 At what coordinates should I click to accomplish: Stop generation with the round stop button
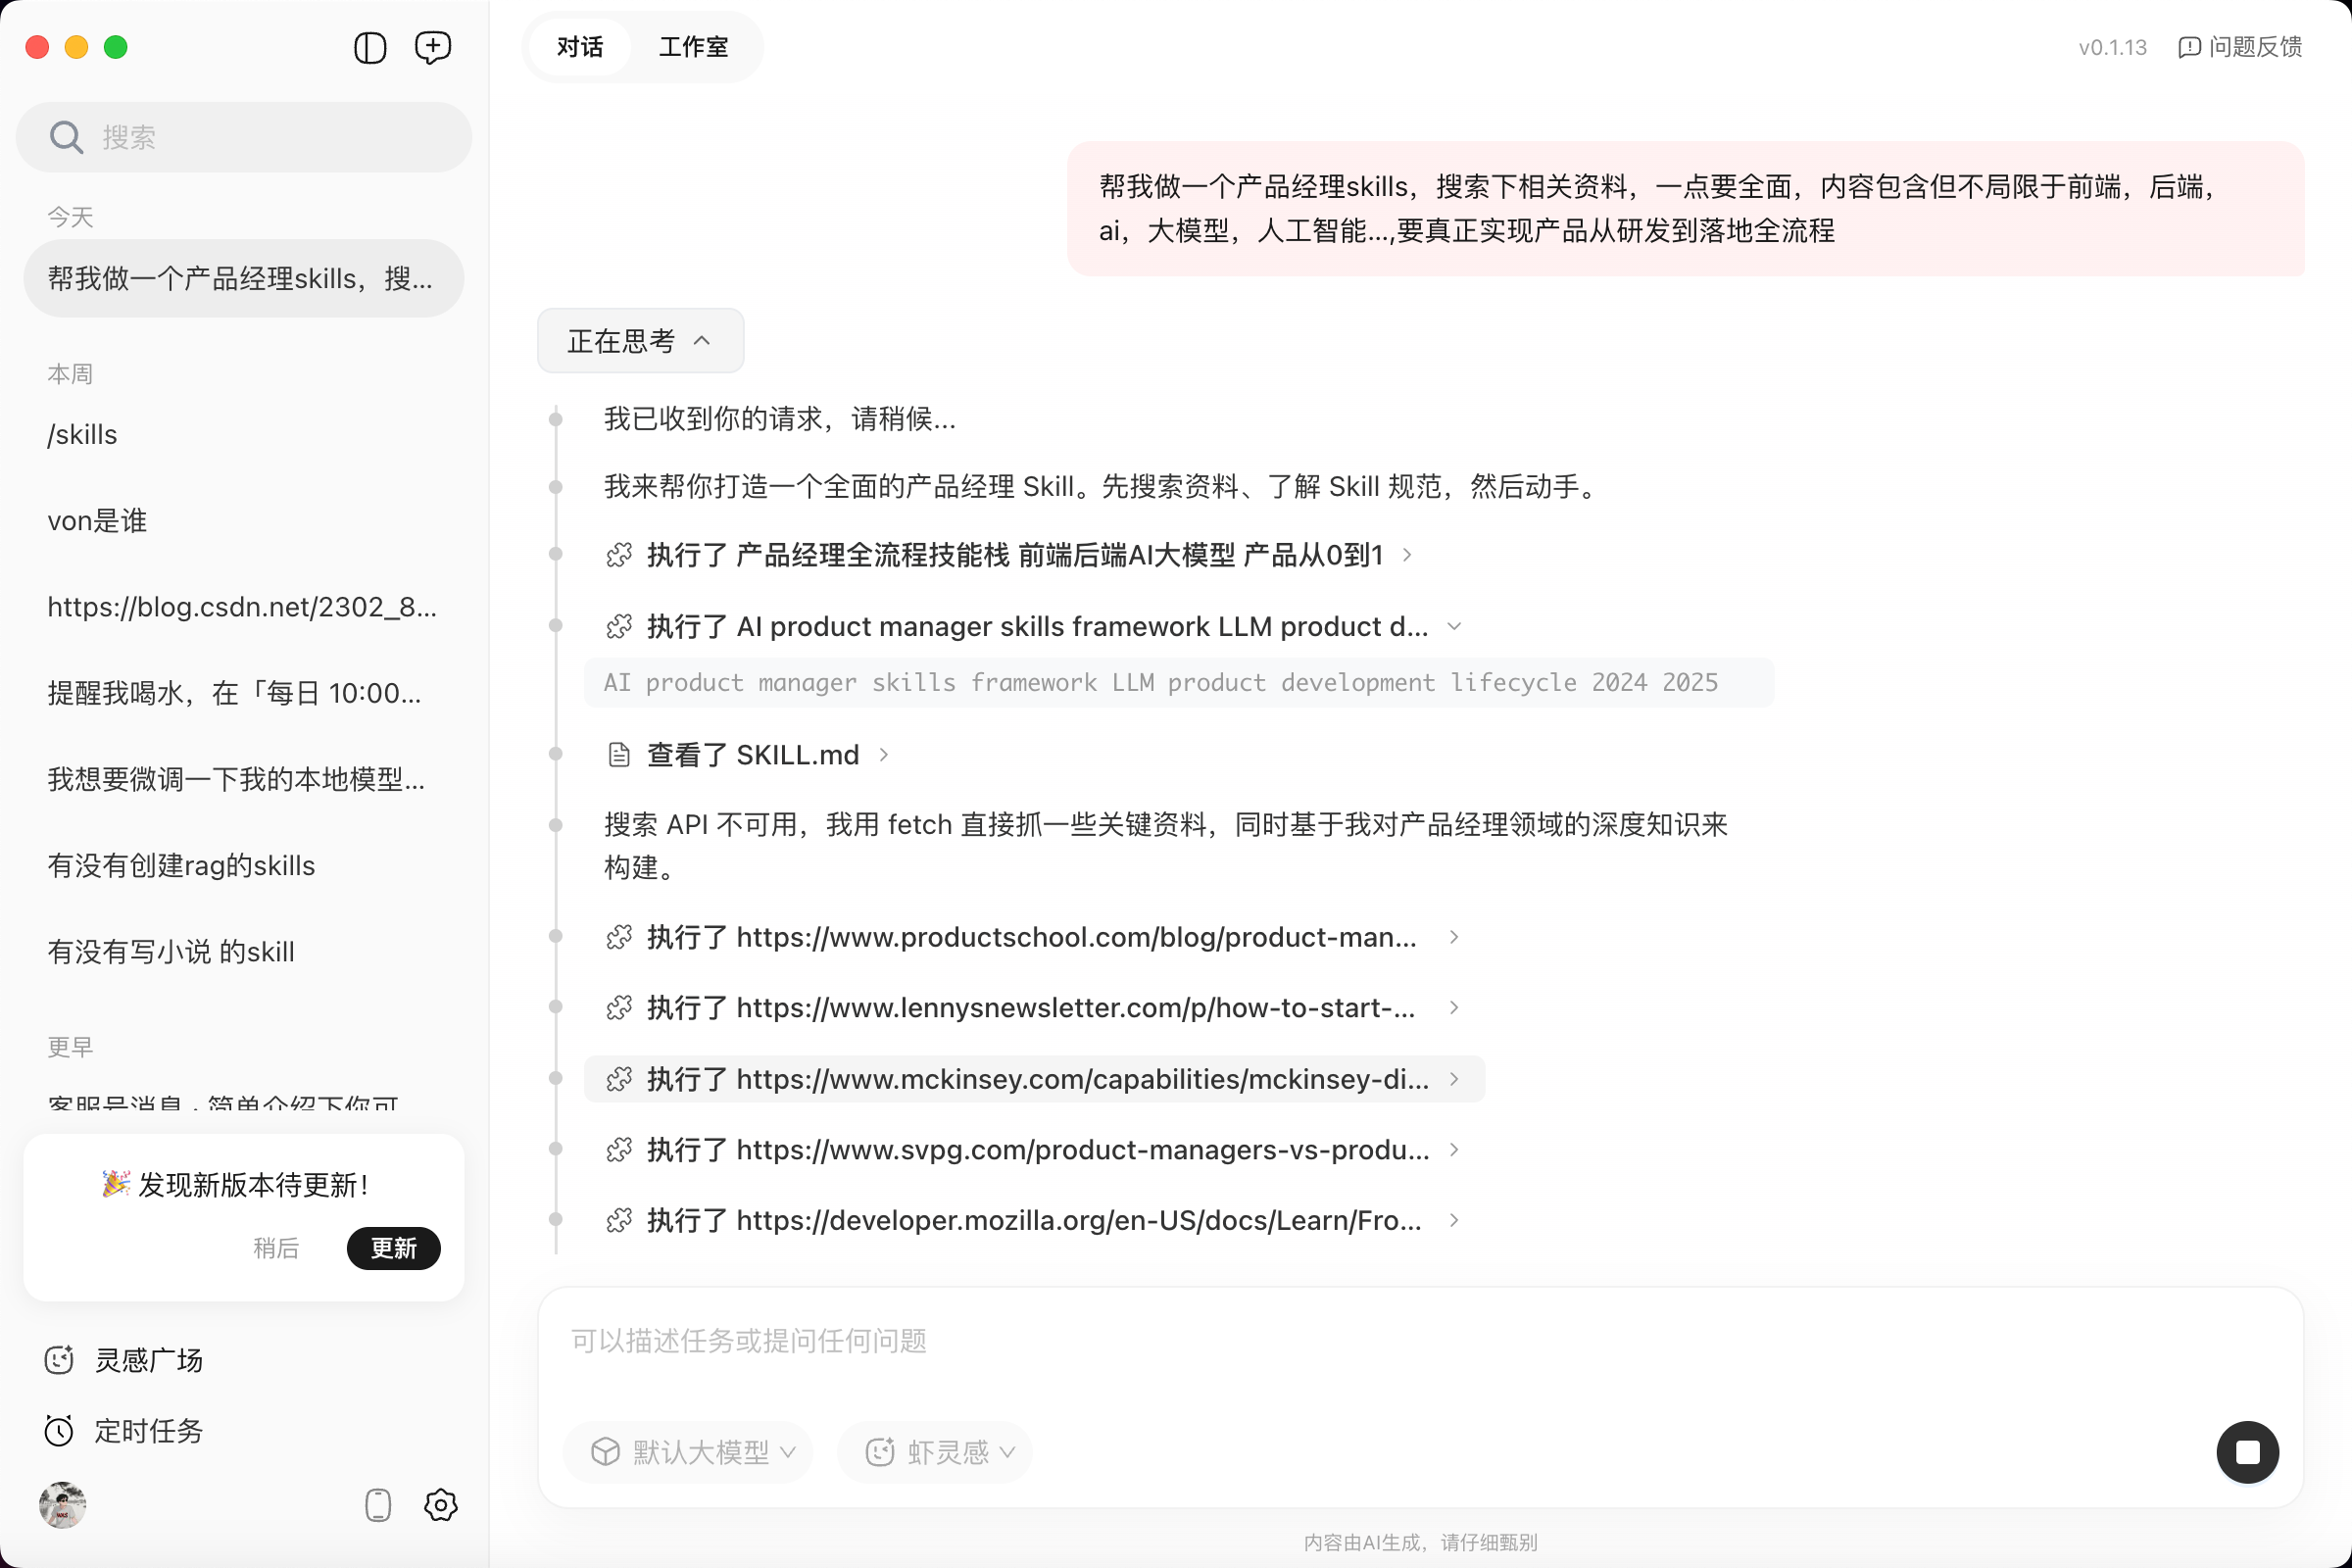click(2248, 1451)
